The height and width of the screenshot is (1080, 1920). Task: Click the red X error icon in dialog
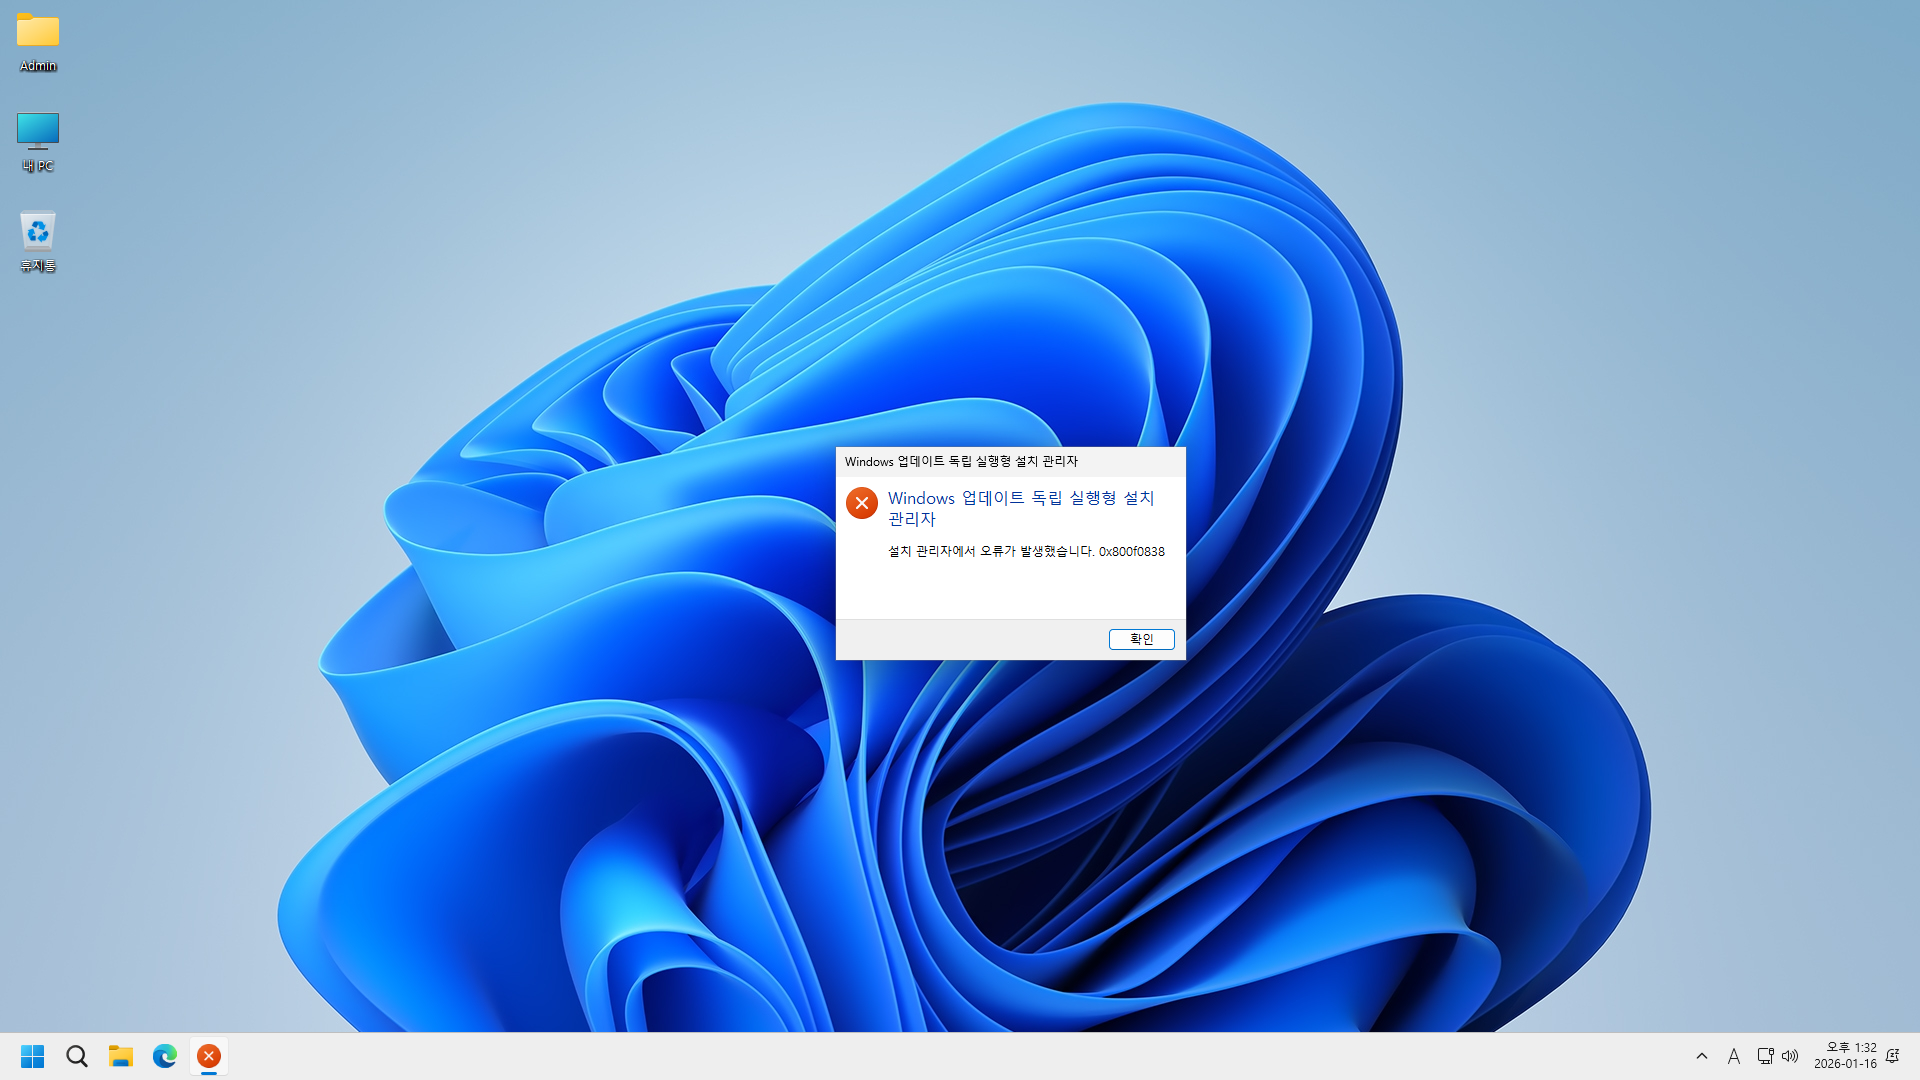[x=862, y=503]
